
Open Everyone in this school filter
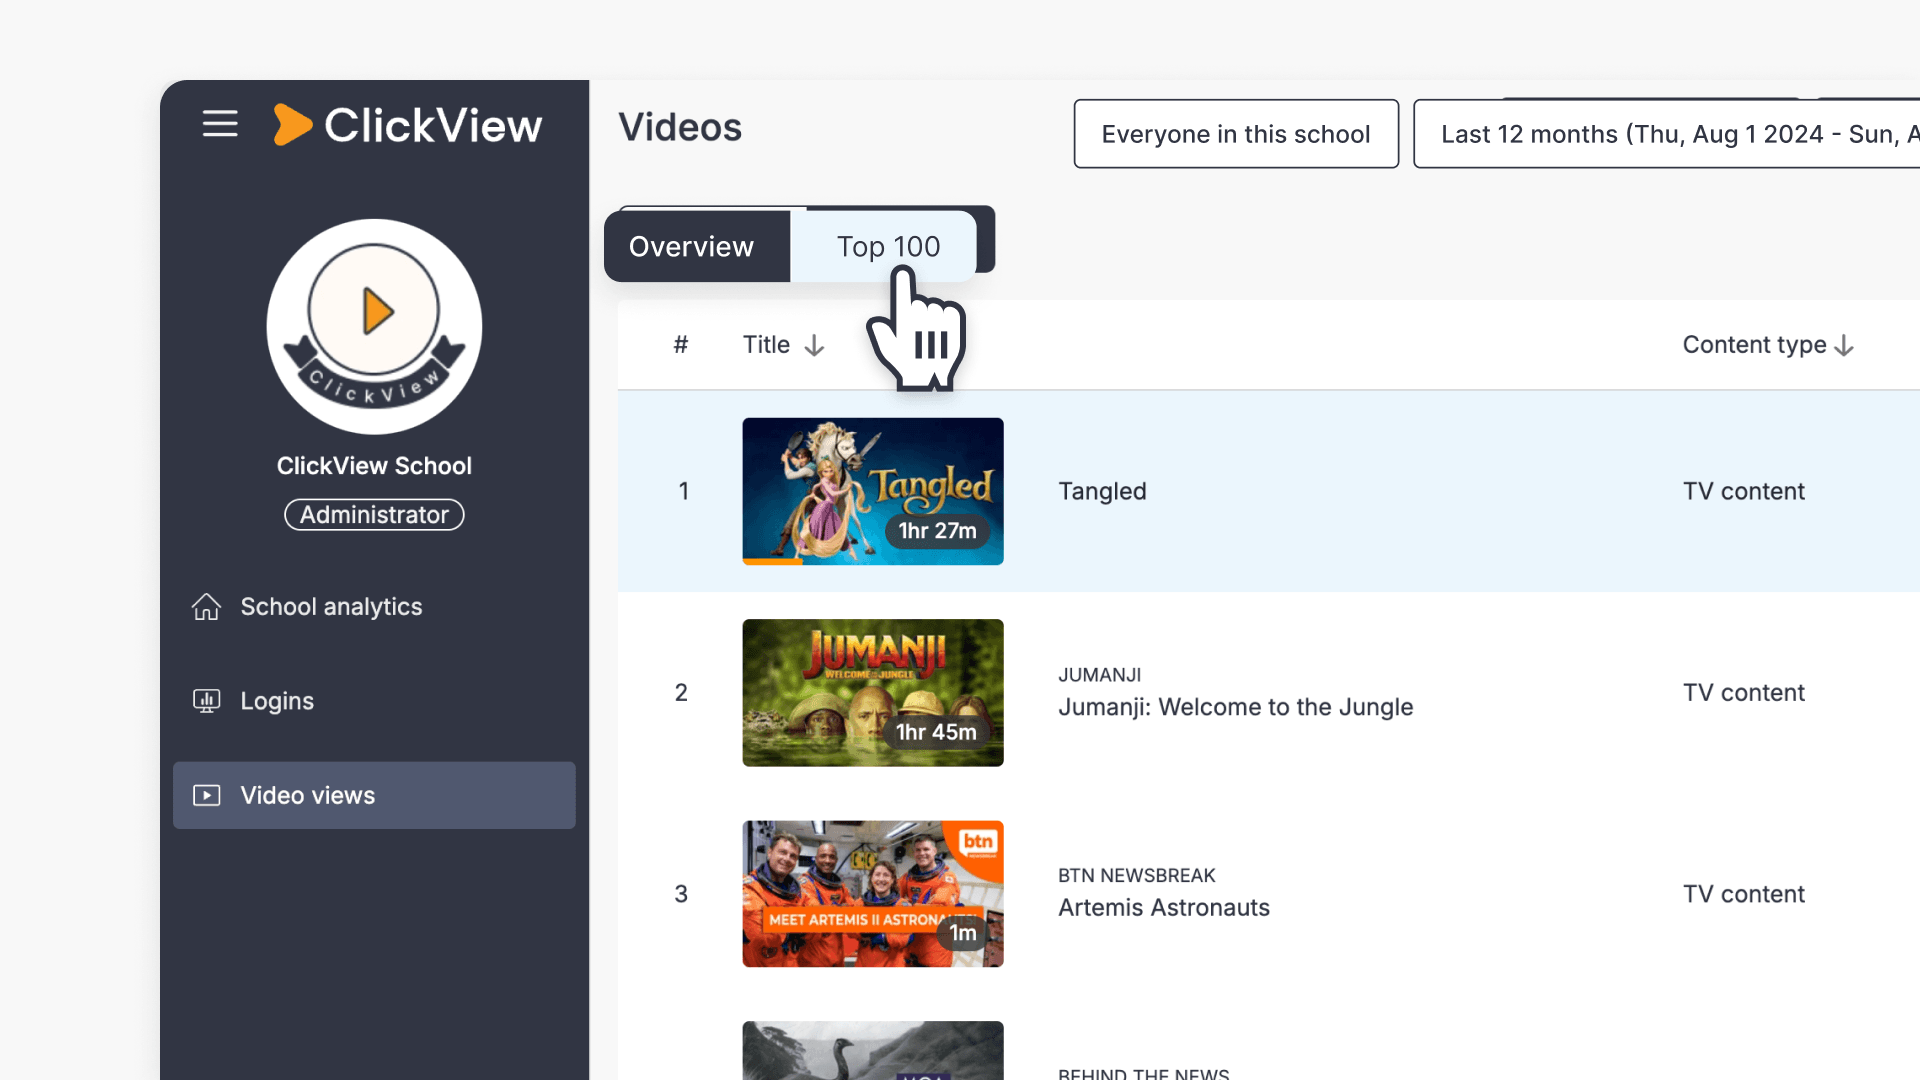(1236, 134)
